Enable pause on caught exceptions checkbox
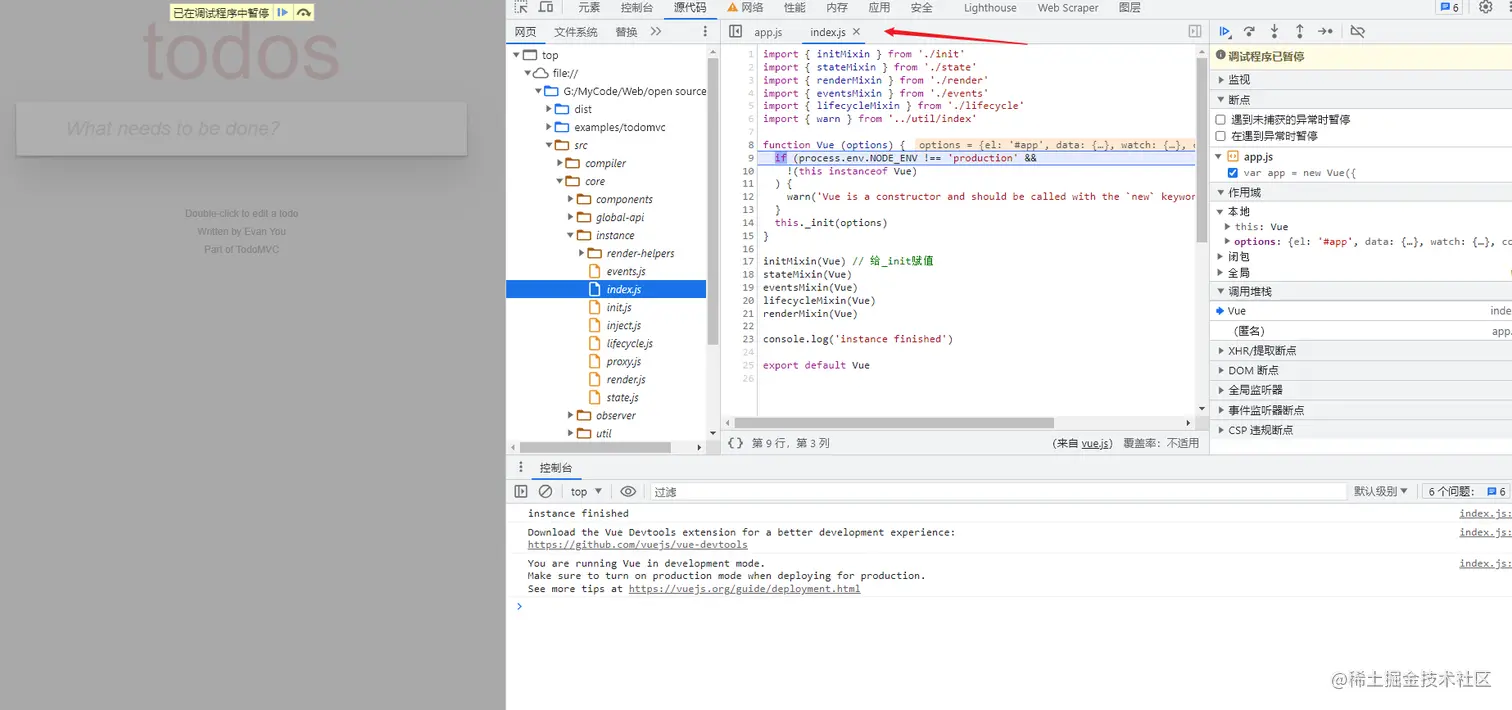1512x710 pixels. click(1220, 136)
